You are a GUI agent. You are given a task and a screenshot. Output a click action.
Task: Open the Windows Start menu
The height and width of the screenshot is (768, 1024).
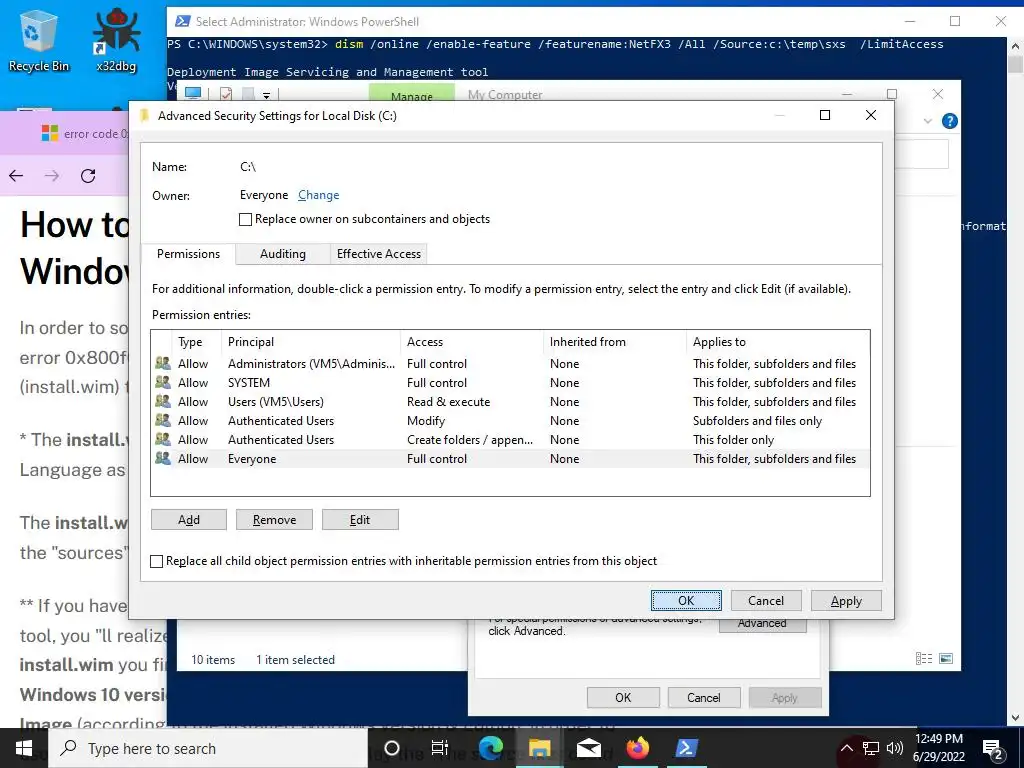tap(24, 748)
